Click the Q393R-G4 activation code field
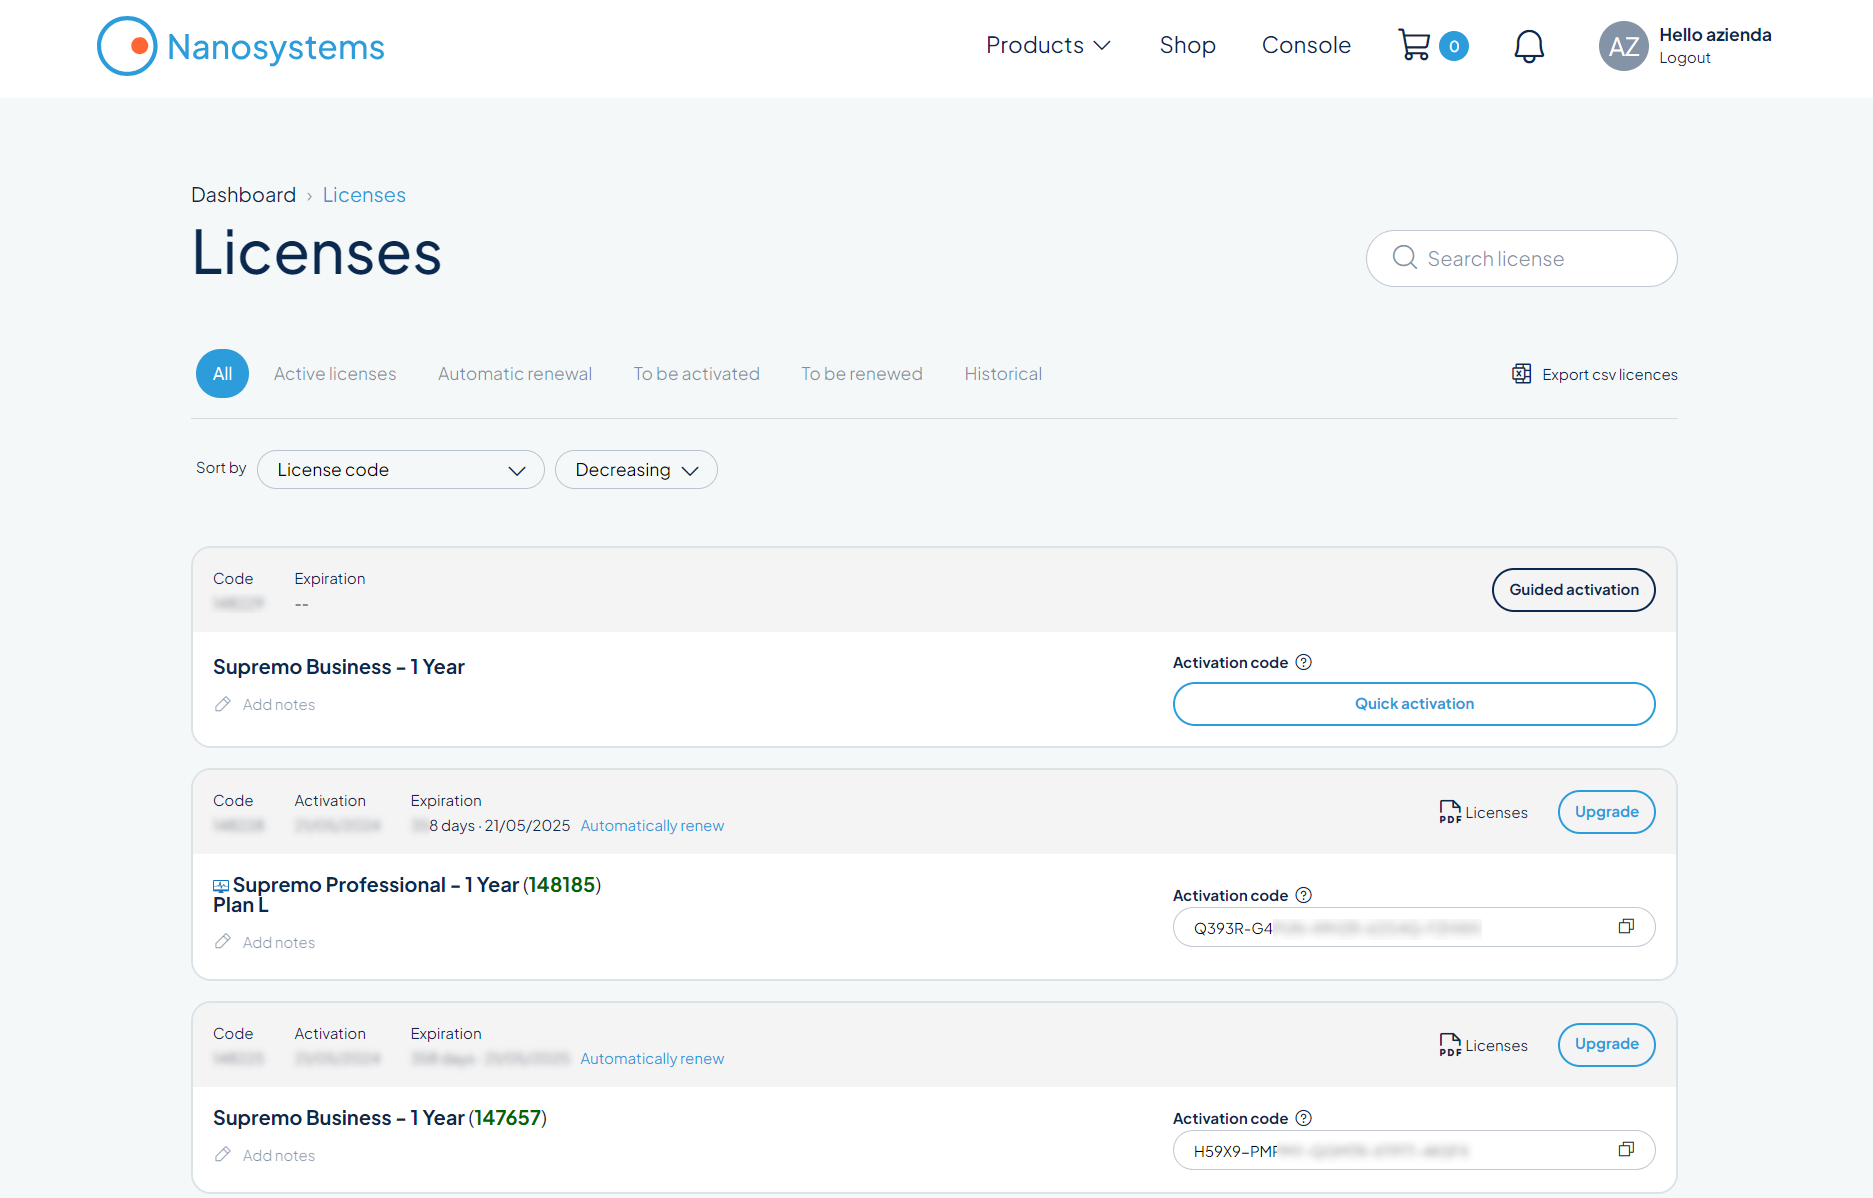The width and height of the screenshot is (1873, 1198). [1414, 927]
